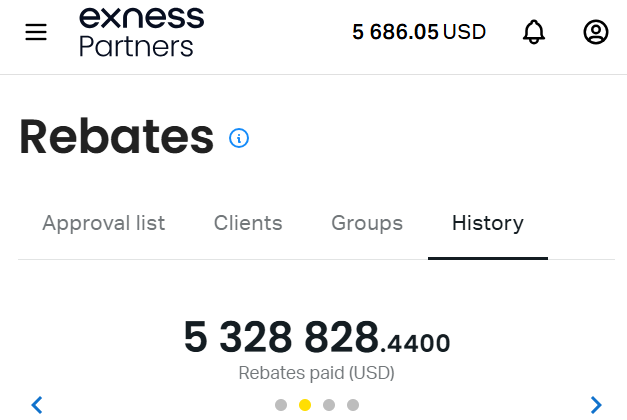The height and width of the screenshot is (420, 627).
Task: Switch to the Clients tab
Action: 248,223
